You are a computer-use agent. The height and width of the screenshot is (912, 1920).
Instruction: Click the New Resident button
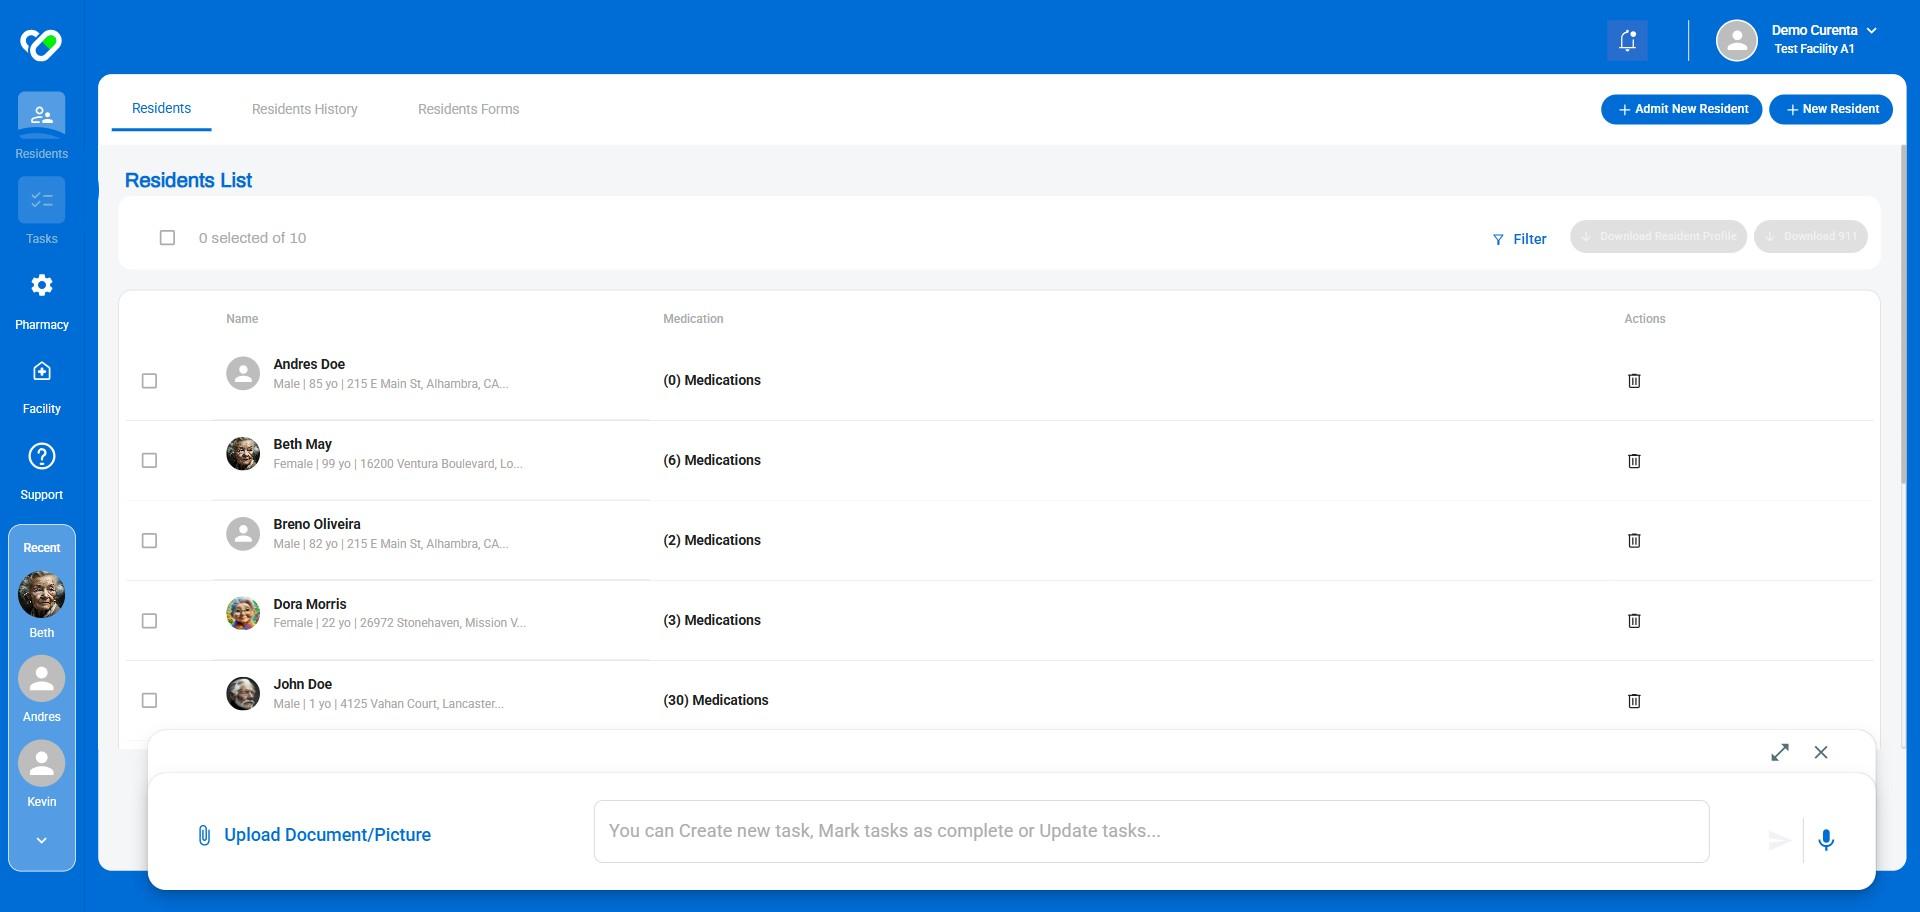click(1831, 109)
